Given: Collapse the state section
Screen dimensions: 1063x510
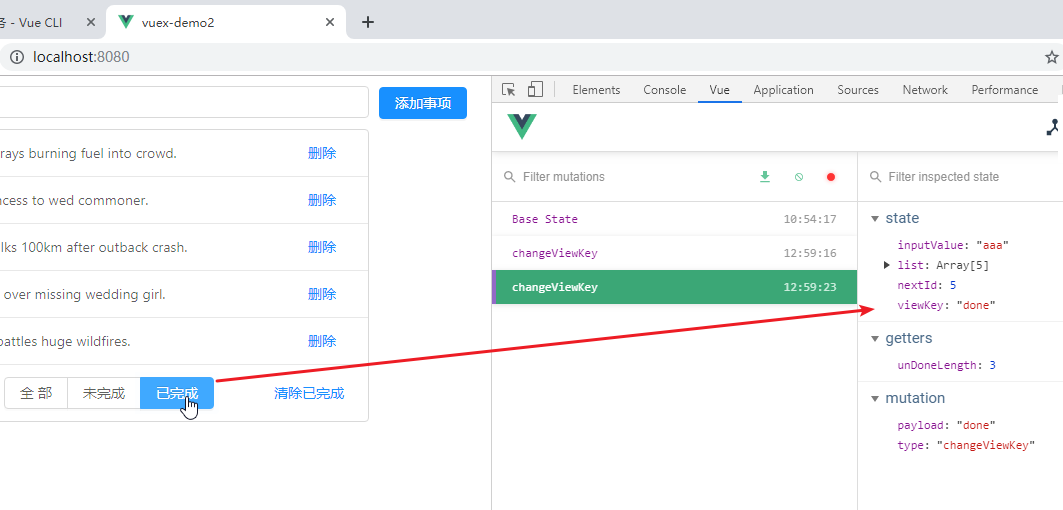Looking at the screenshot, I should (876, 218).
